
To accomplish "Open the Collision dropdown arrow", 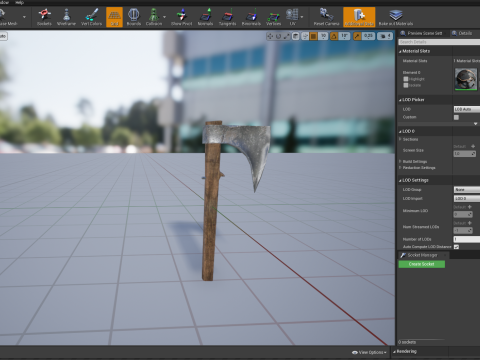I will tap(164, 17).
